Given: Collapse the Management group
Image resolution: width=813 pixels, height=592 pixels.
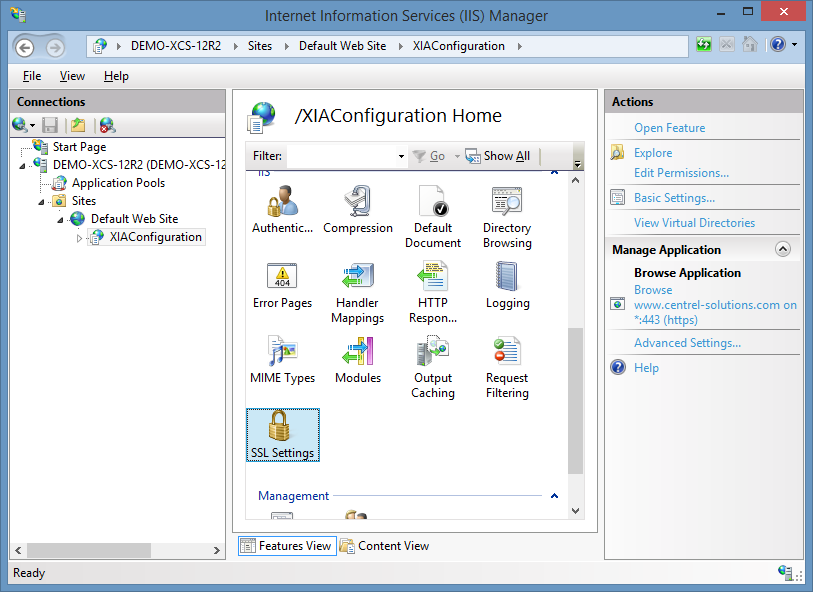Looking at the screenshot, I should pos(554,496).
